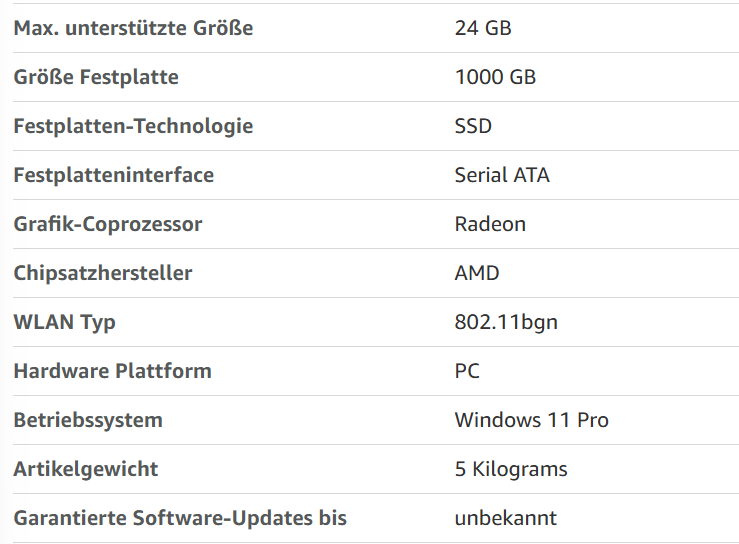This screenshot has width=739, height=544.
Task: Select the 'SSD' value text
Action: click(473, 126)
